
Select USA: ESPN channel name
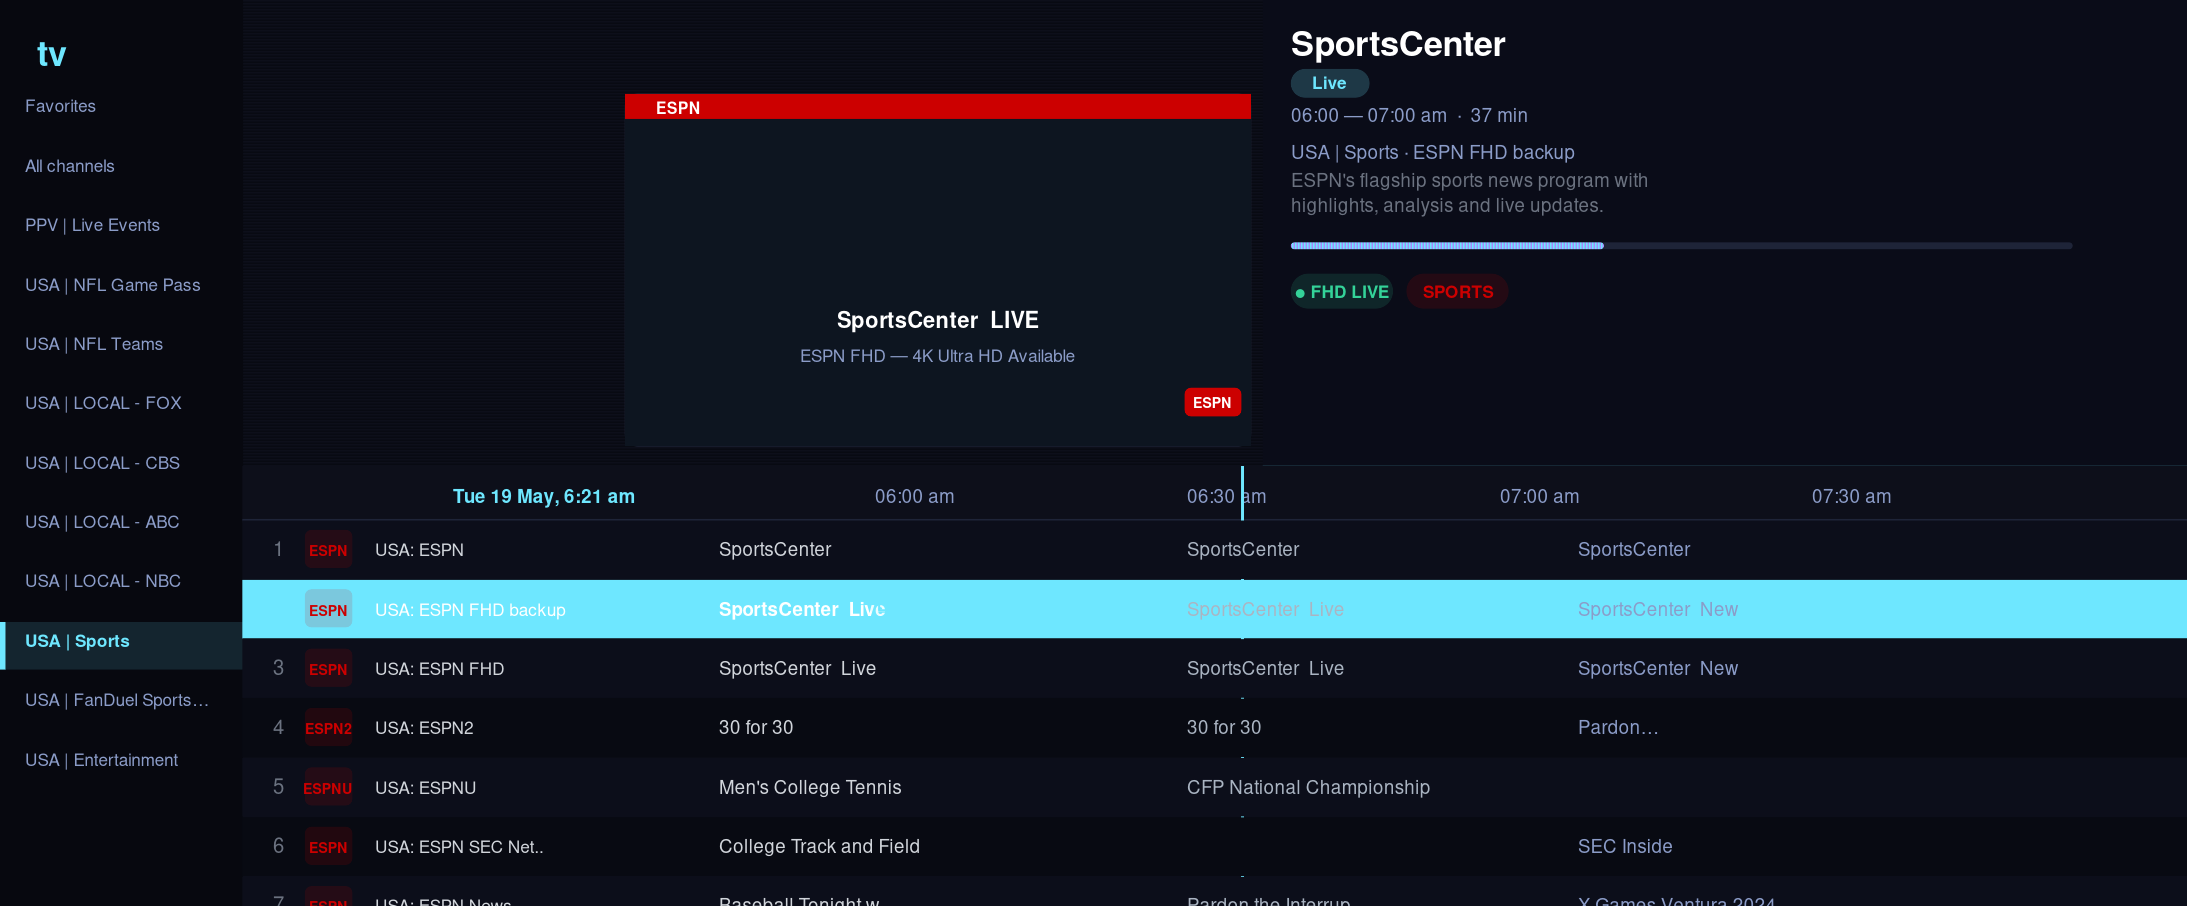click(x=419, y=550)
